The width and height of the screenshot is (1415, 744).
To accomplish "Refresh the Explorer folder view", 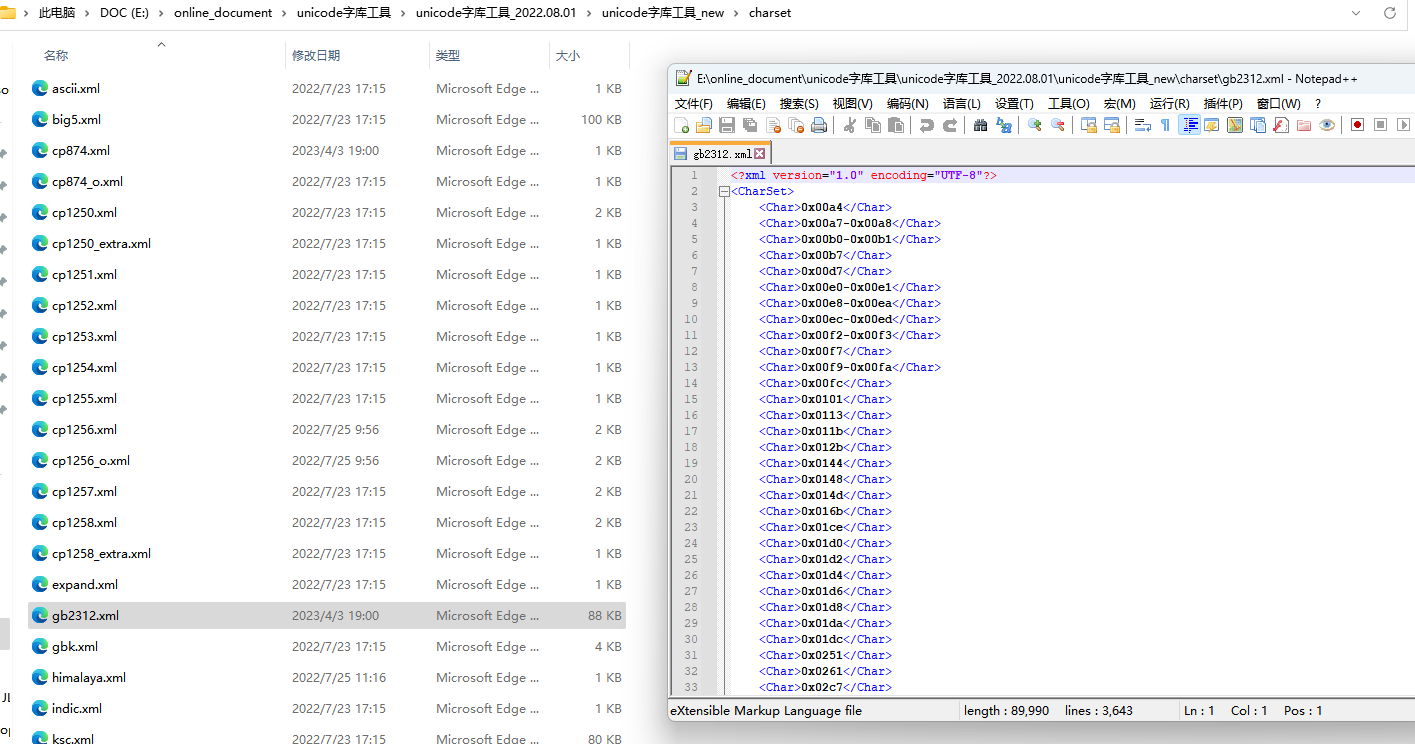I will [1389, 13].
